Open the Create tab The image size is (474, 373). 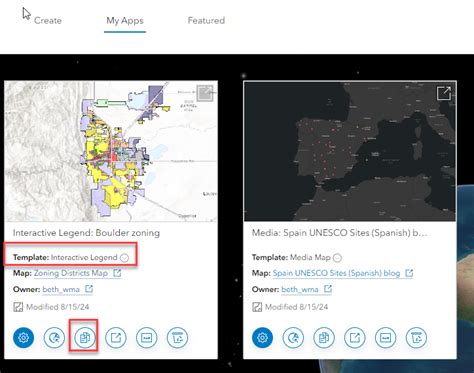coord(48,21)
